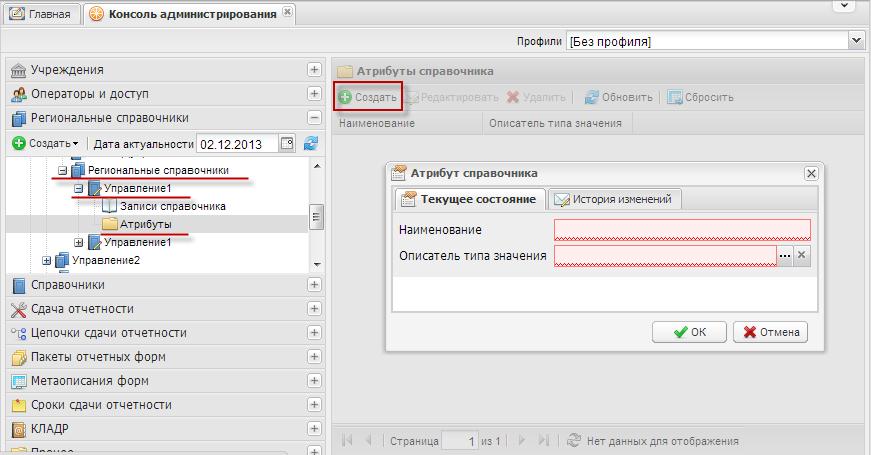Image resolution: width=871 pixels, height=455 pixels.
Task: Click Справочники book icon
Action: point(18,286)
